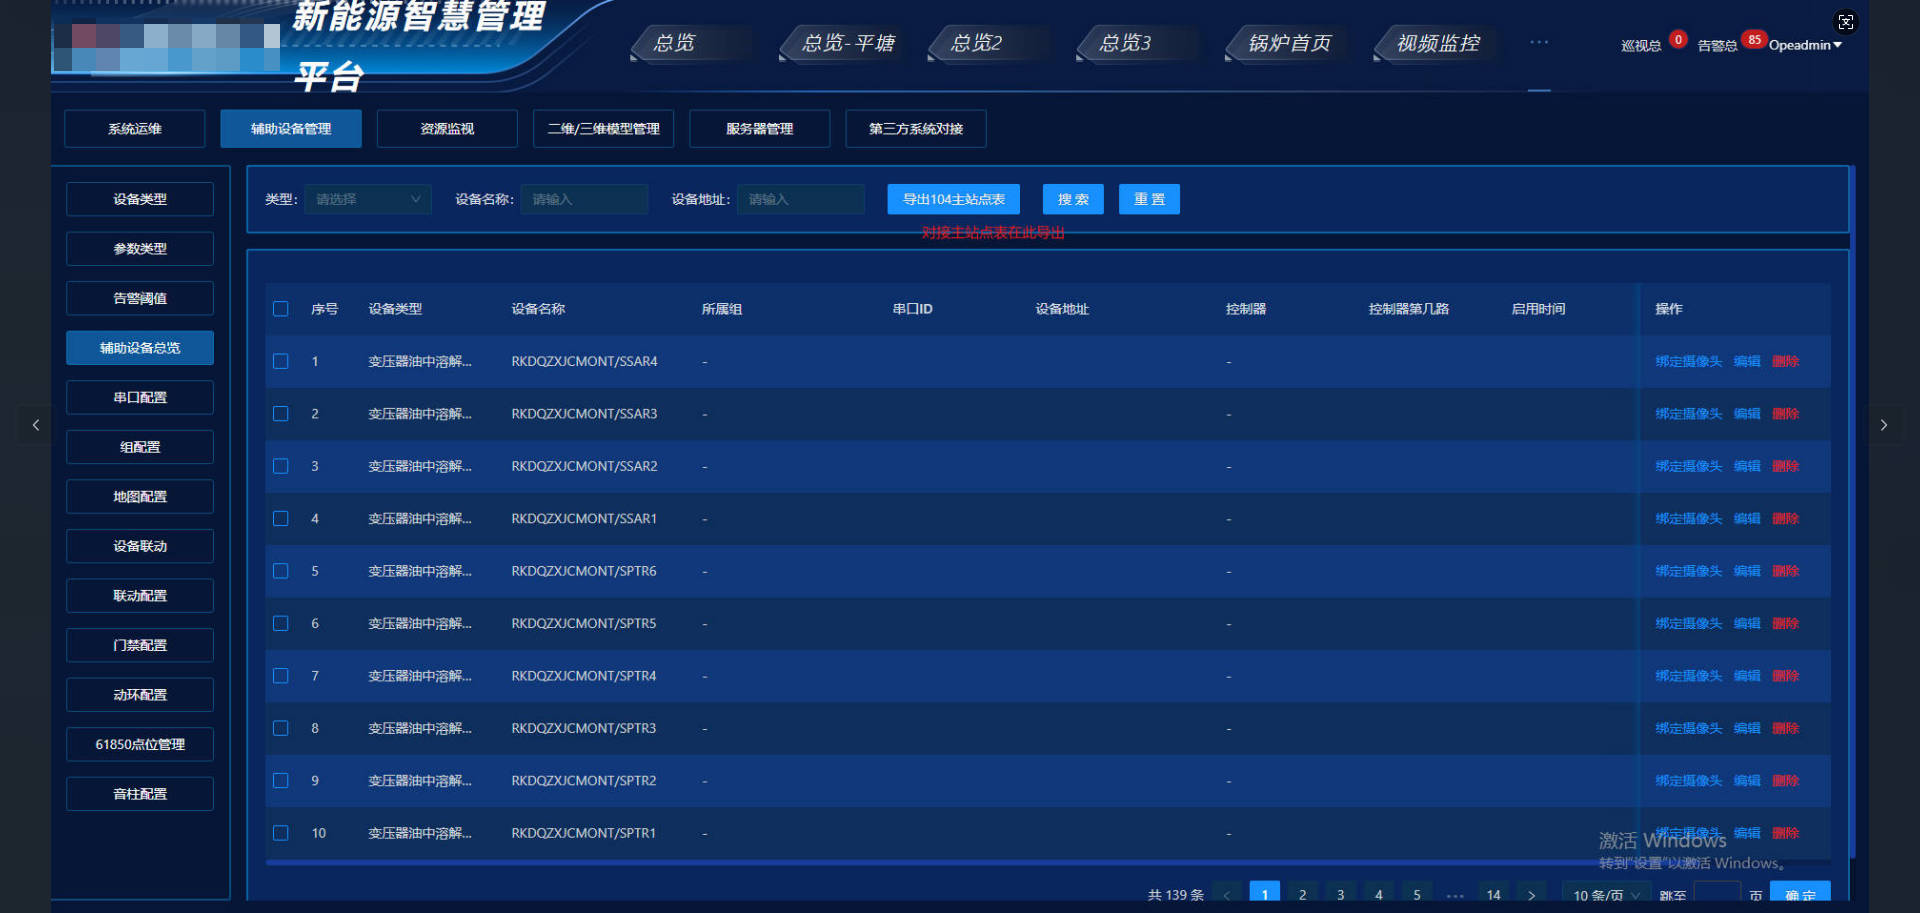Check the box for row 5 SPTR6
This screenshot has width=1920, height=913.
point(281,571)
